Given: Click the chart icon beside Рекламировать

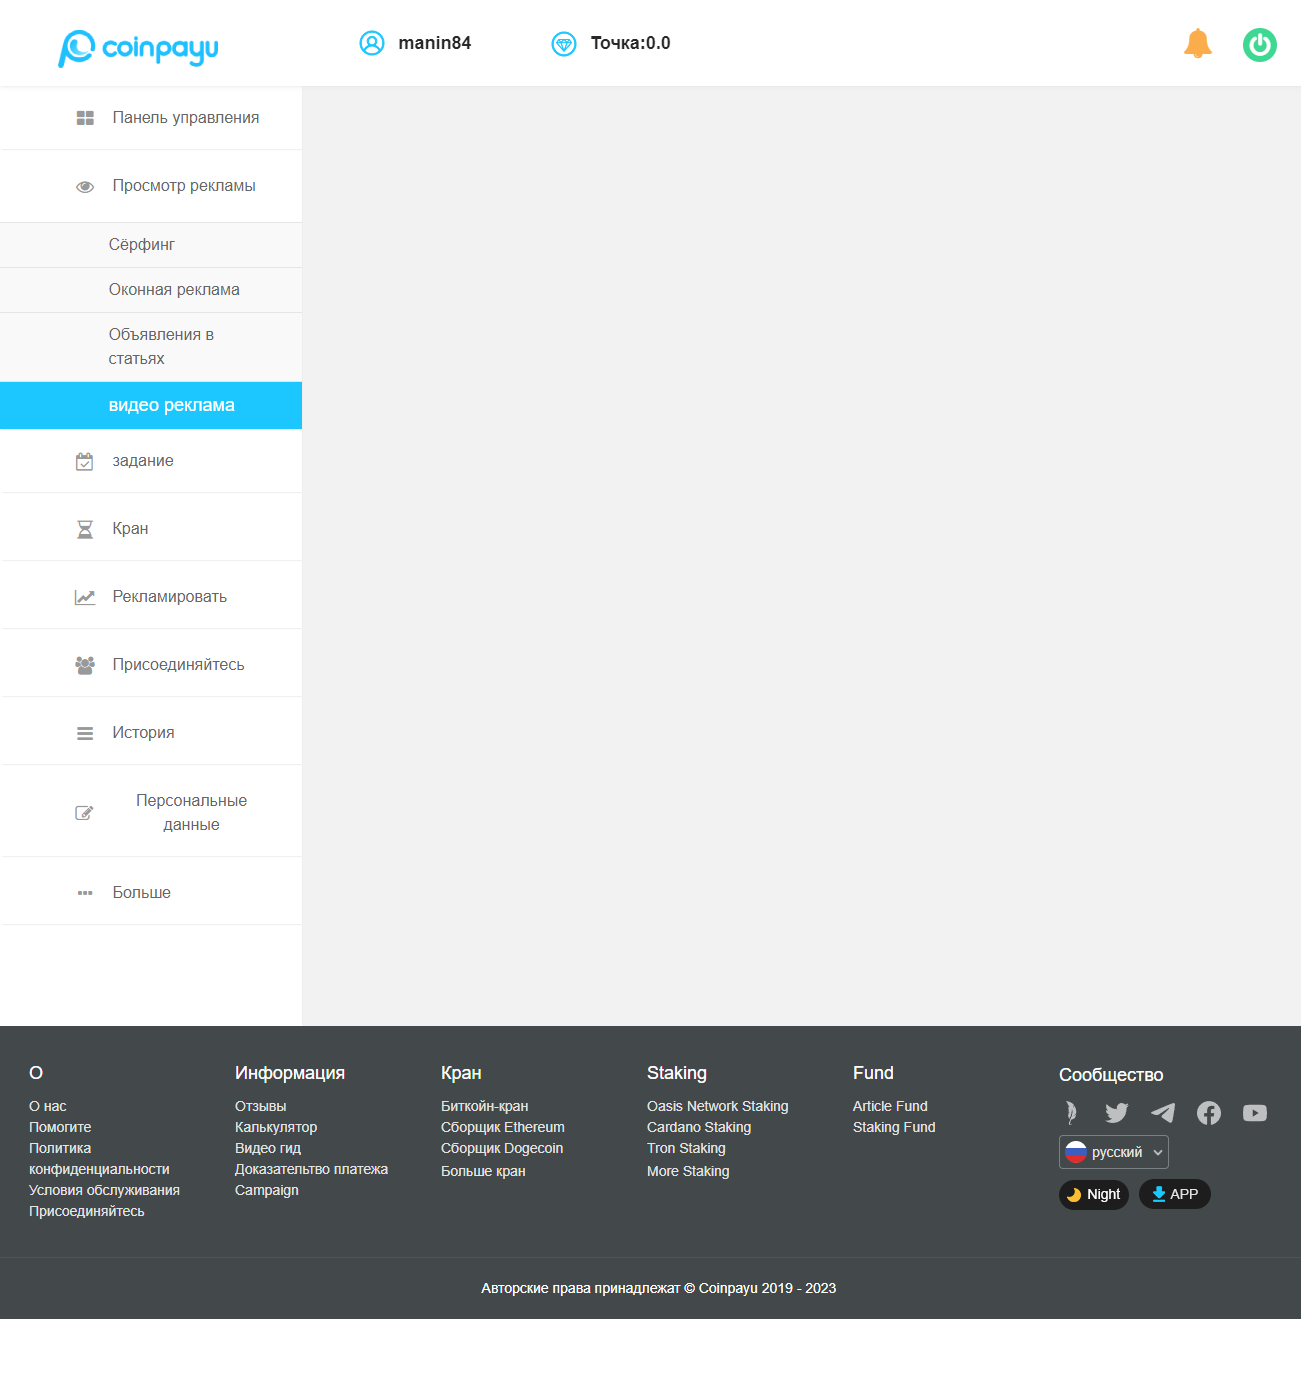Looking at the screenshot, I should click(x=85, y=597).
